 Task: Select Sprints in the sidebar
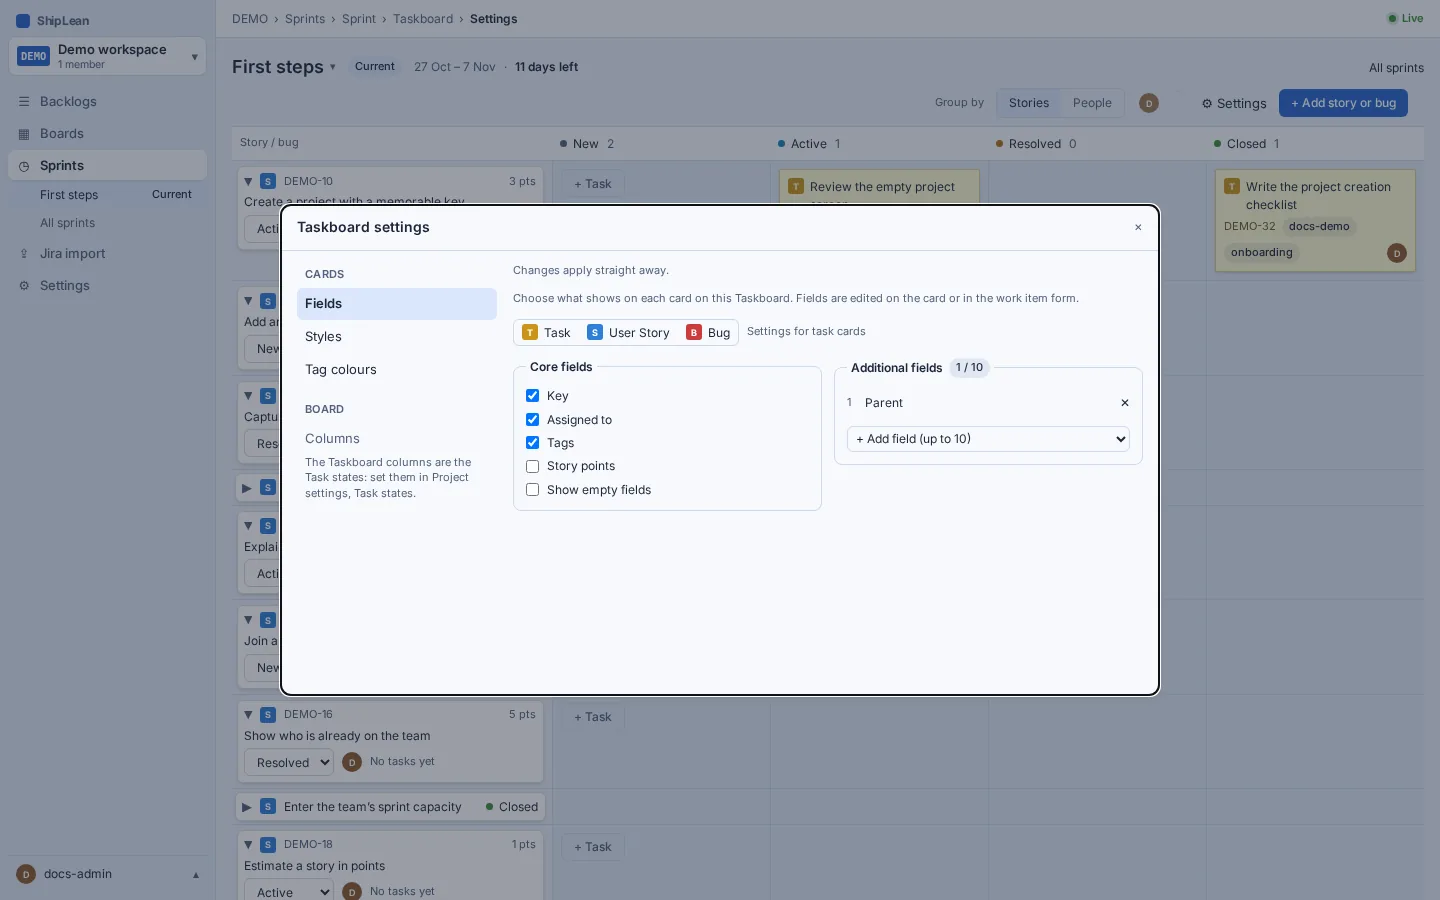point(107,166)
